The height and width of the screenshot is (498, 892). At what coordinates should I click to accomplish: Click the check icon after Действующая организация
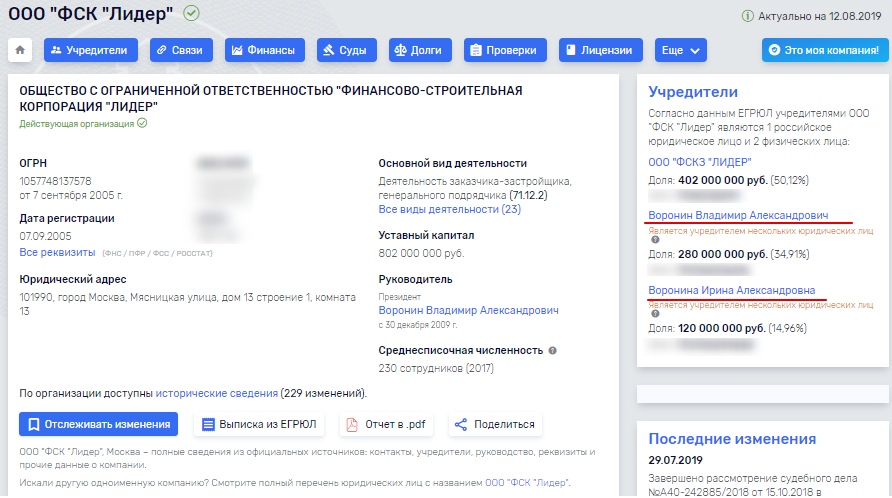(x=142, y=123)
